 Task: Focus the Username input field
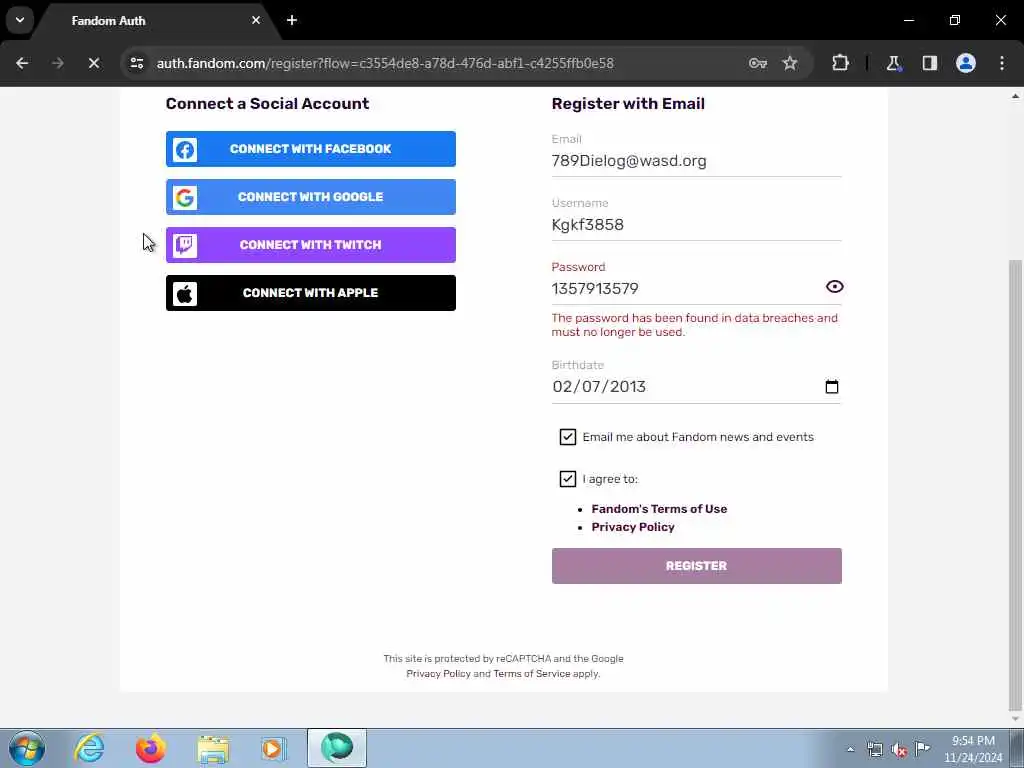[x=696, y=225]
